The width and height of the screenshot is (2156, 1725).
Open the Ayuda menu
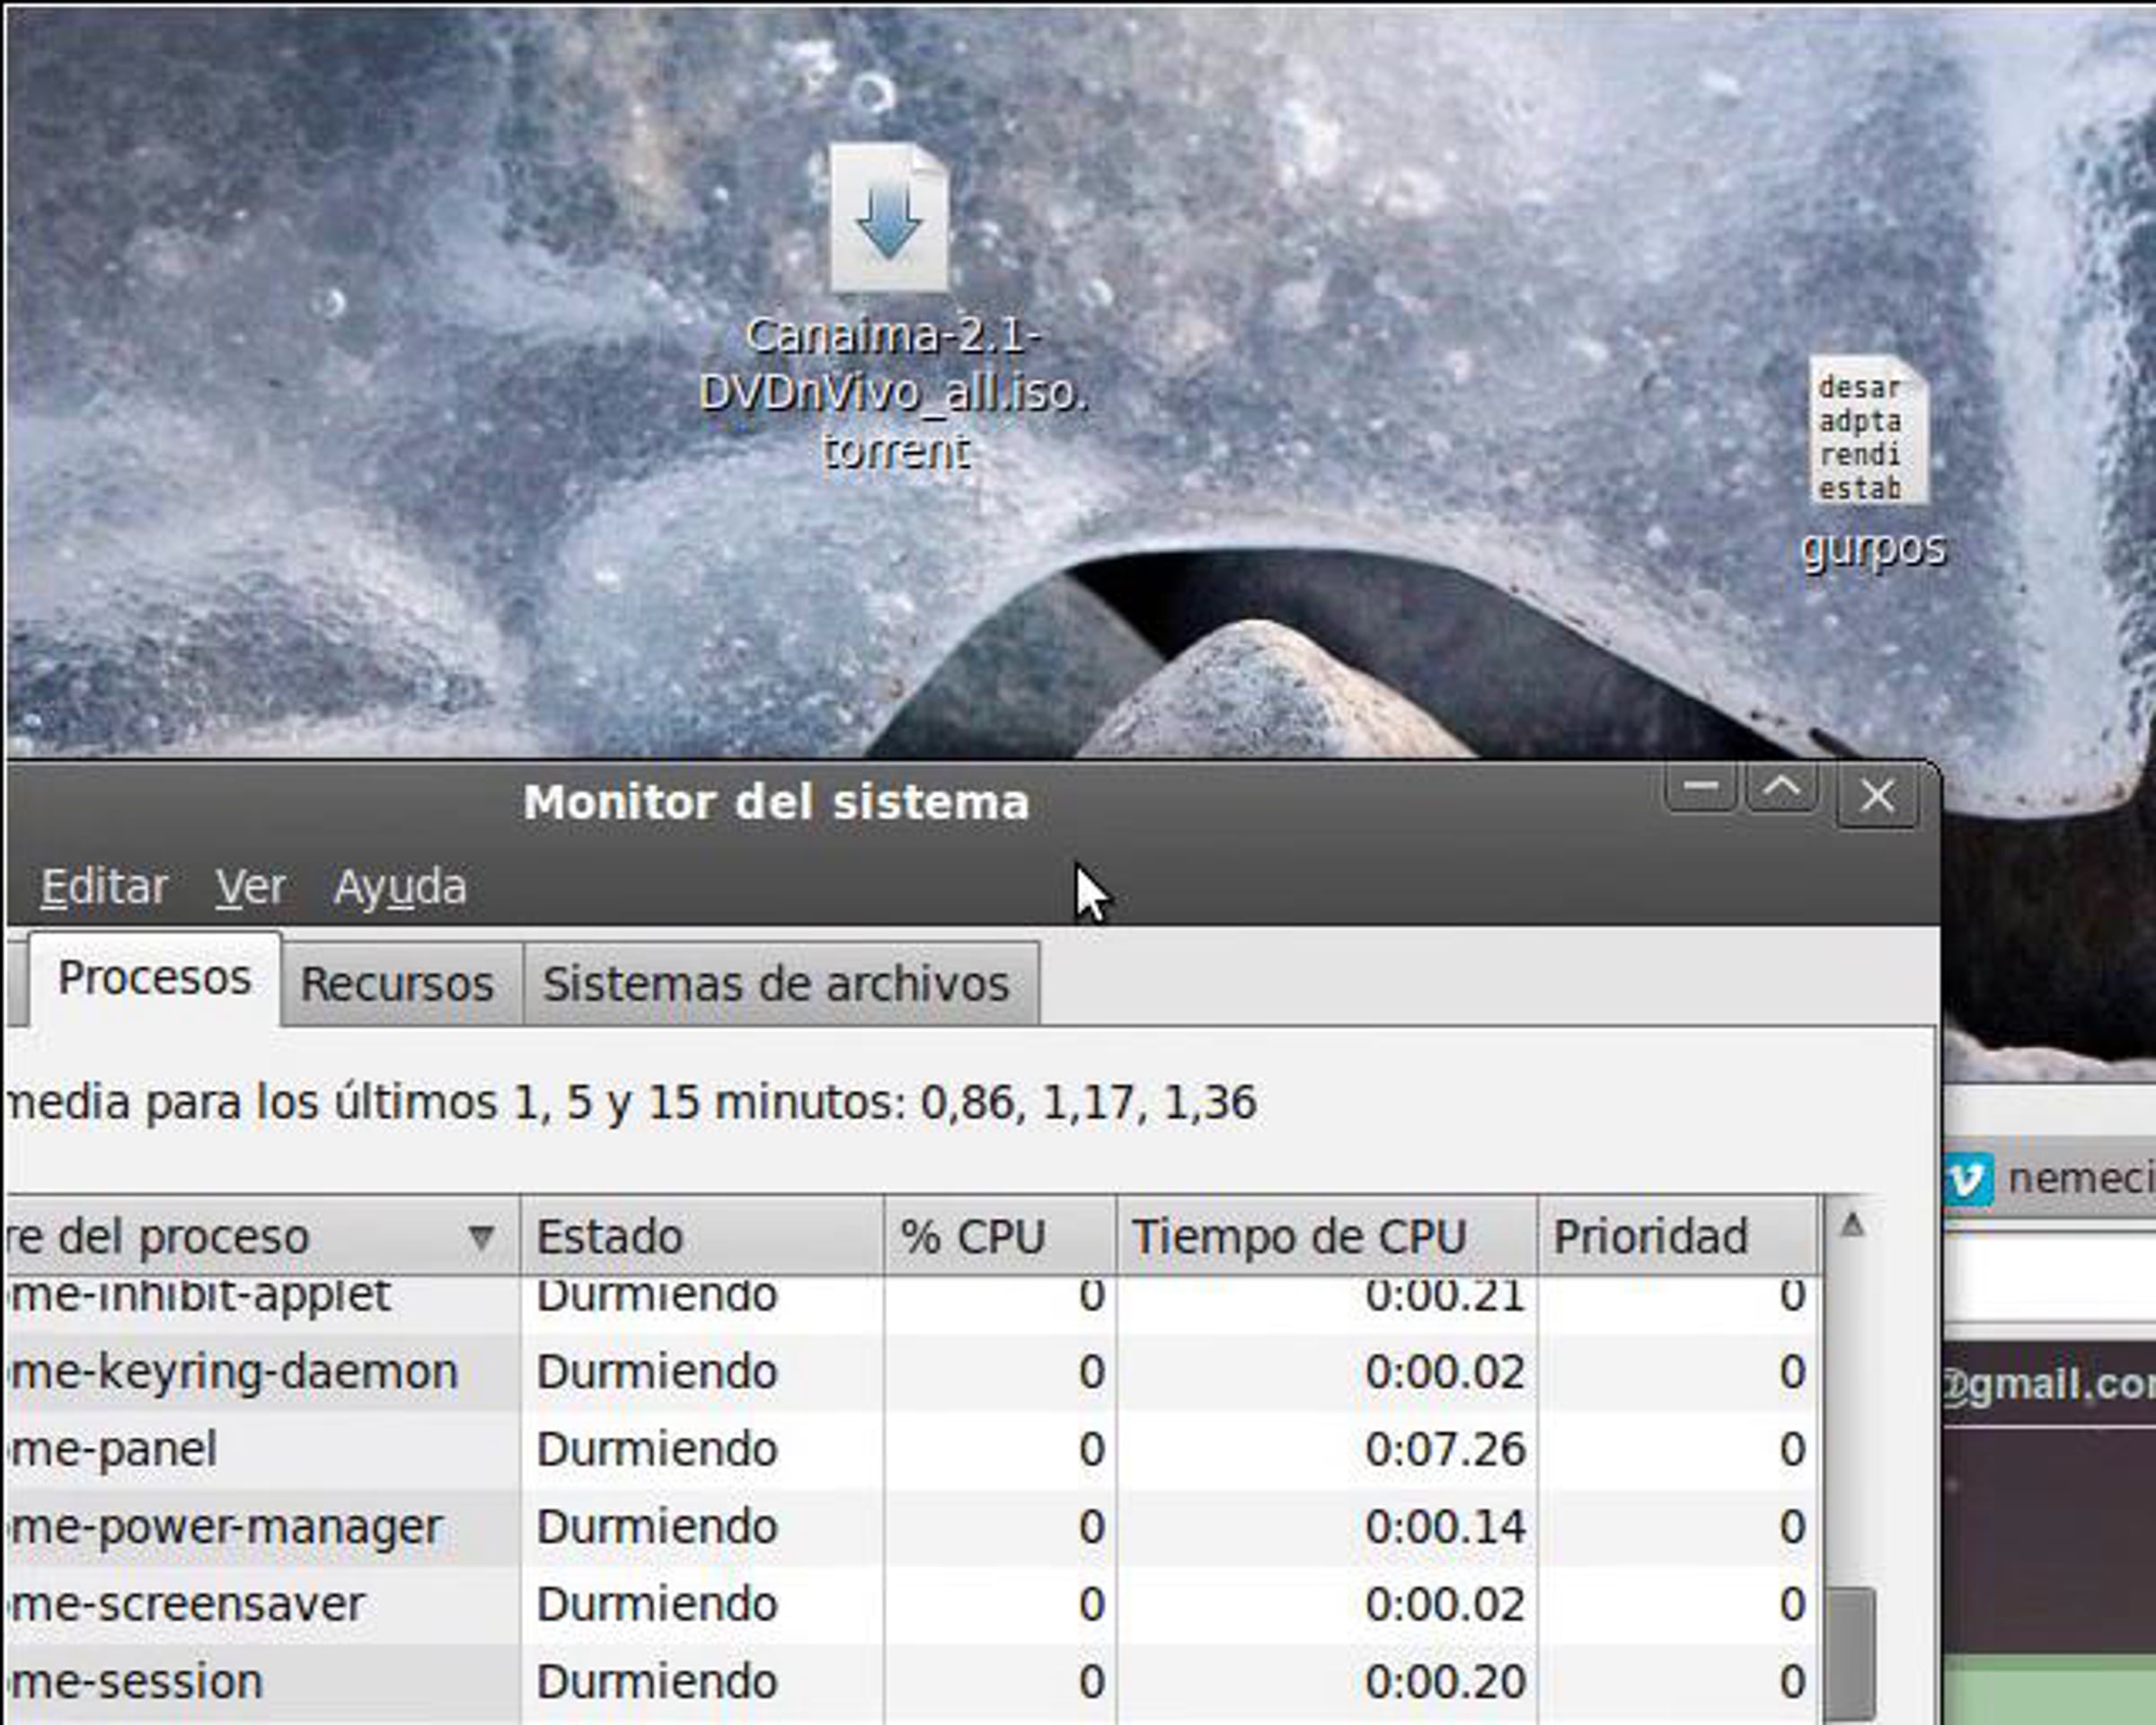pos(400,887)
